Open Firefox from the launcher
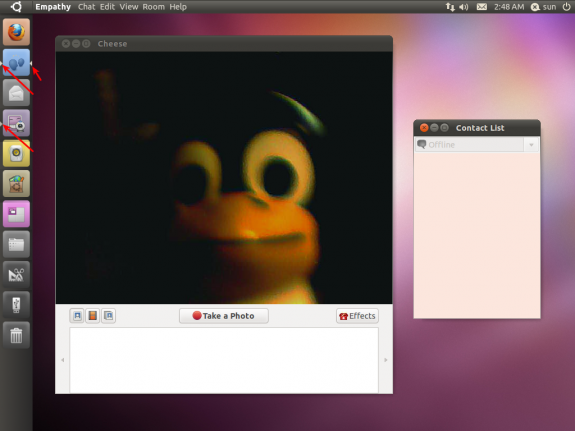This screenshot has height=431, width=575. pos(17,32)
